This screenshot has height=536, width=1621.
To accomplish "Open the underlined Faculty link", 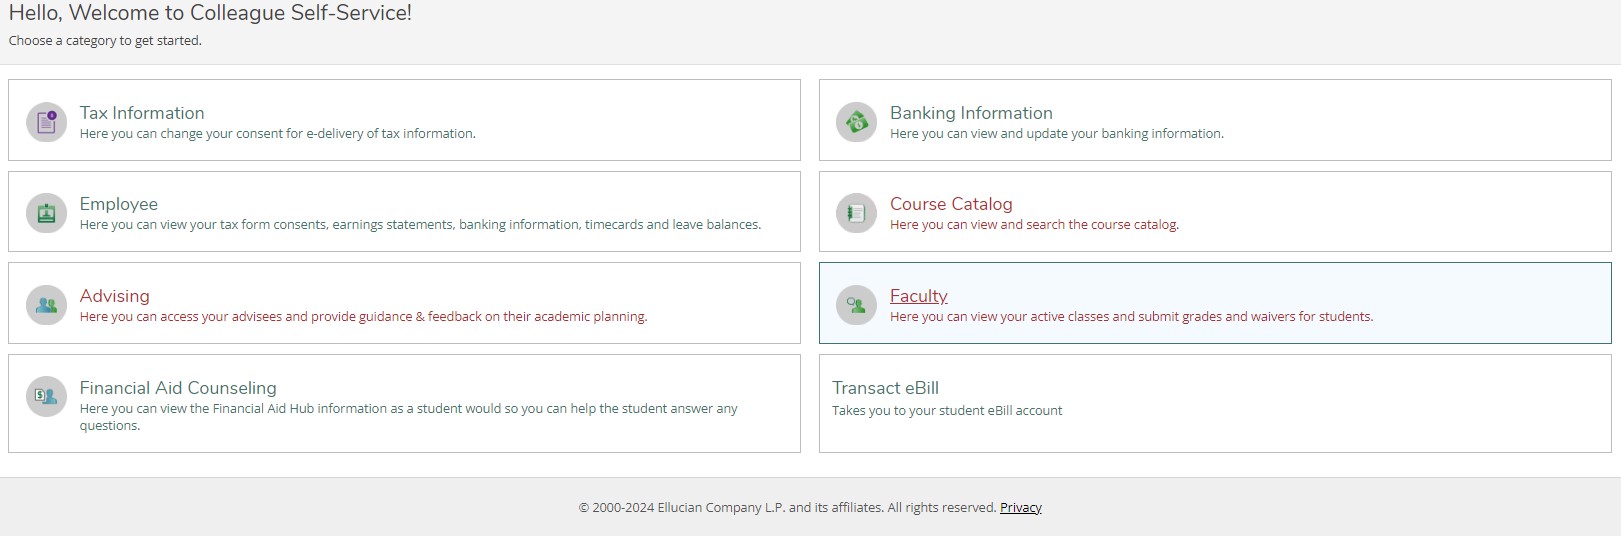I will (x=918, y=296).
